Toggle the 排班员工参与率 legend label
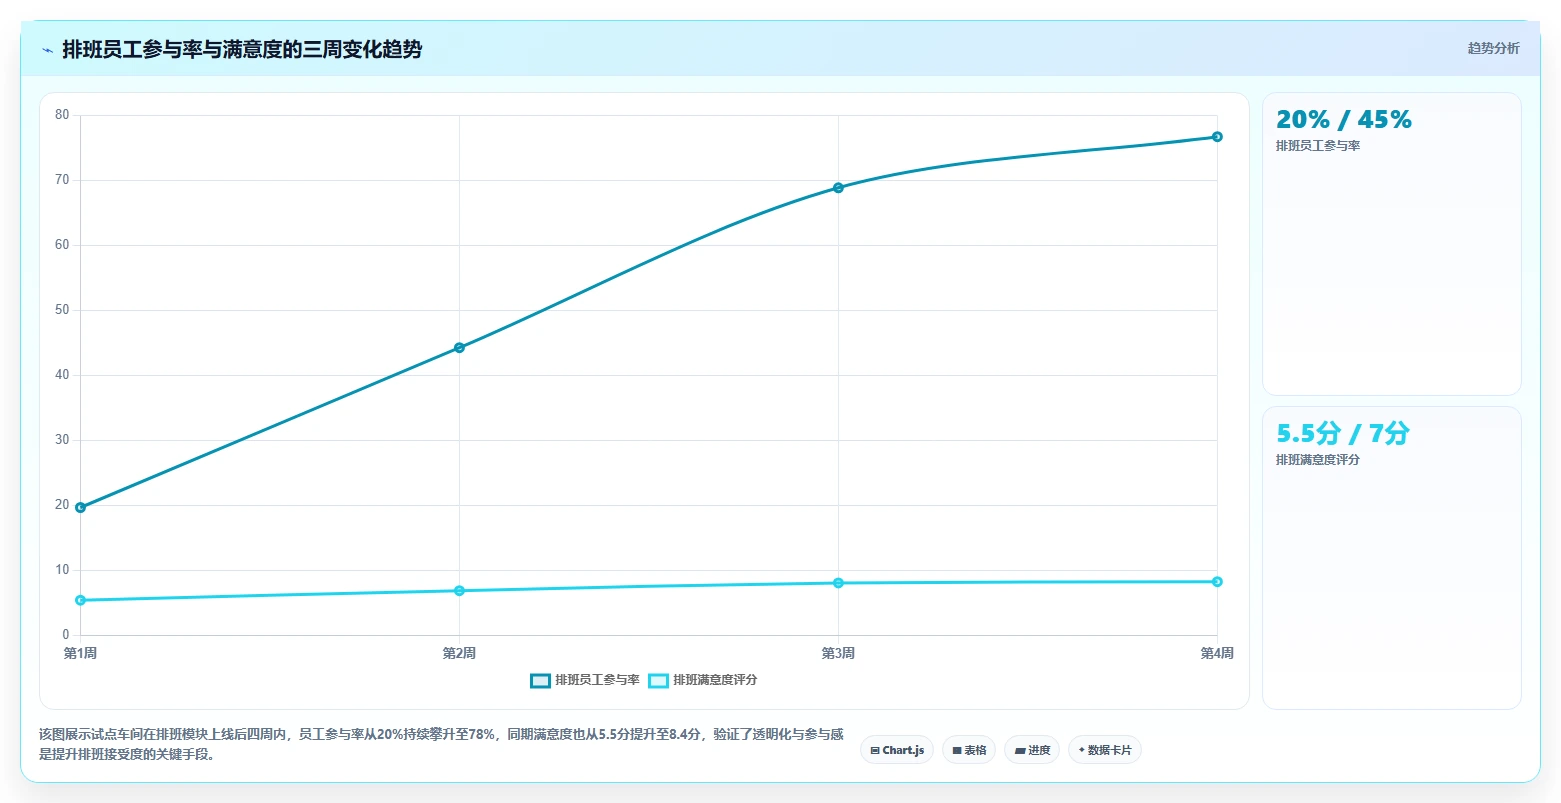1561x803 pixels. click(x=597, y=680)
